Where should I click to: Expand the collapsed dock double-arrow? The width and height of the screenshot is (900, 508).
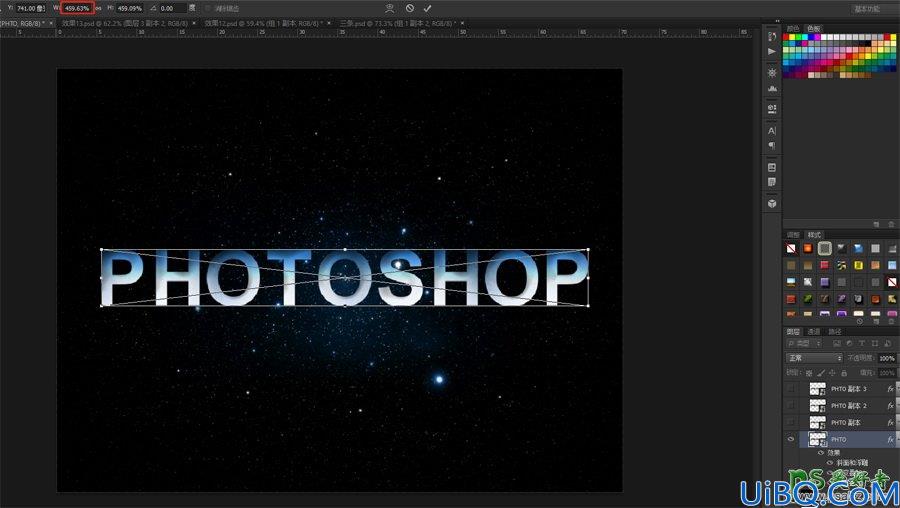777,21
